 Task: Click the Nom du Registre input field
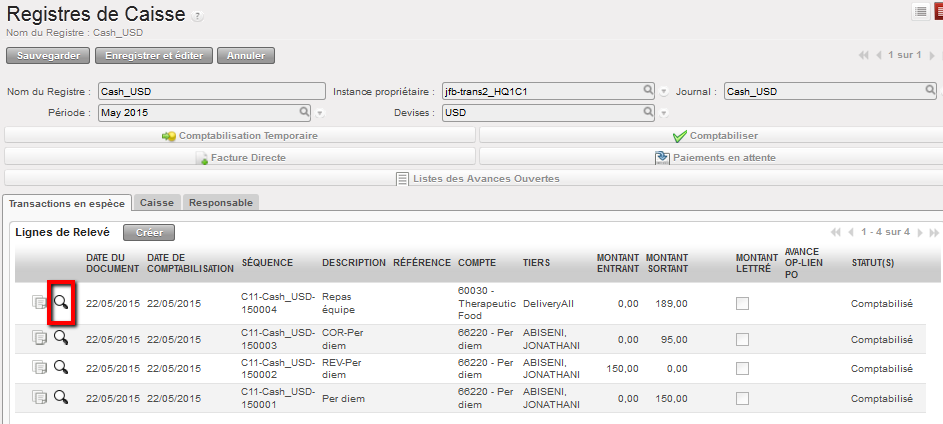[x=211, y=91]
